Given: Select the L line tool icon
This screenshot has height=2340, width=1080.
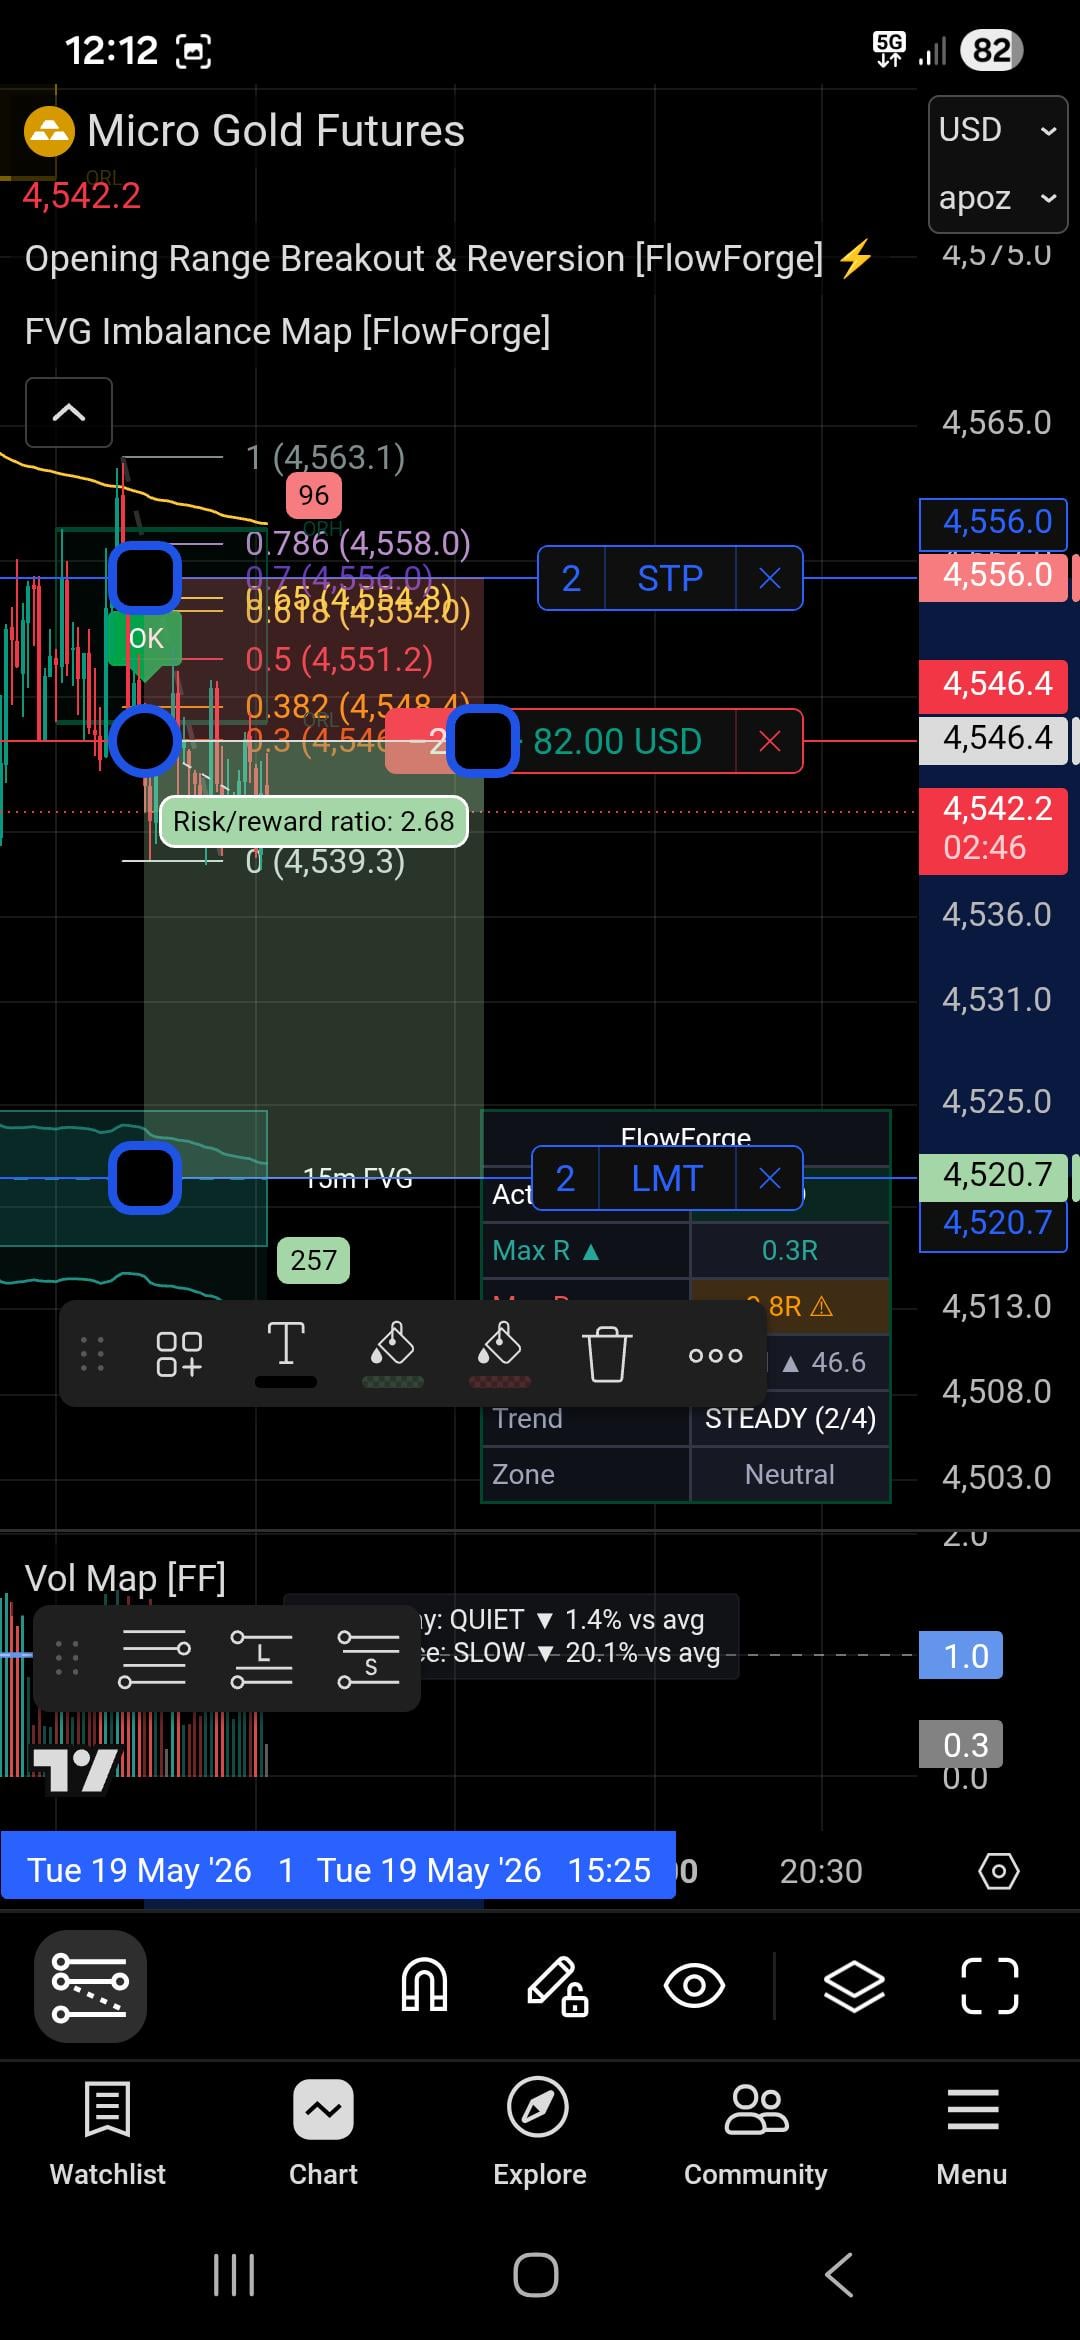Looking at the screenshot, I should [262, 1659].
